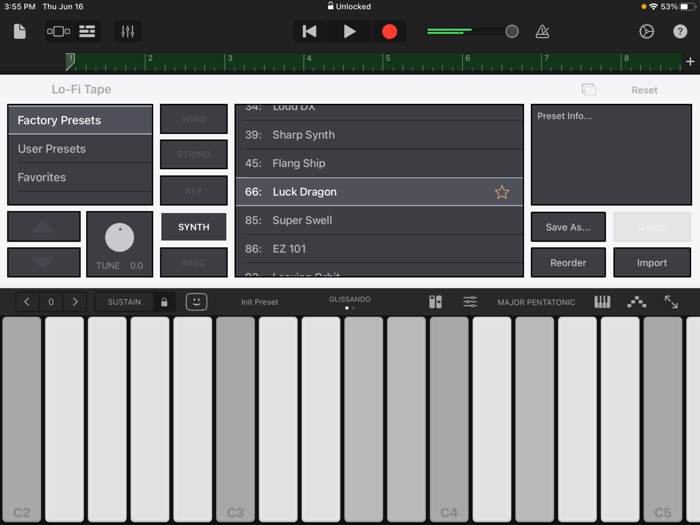
Task: Tap the C5 key
Action: point(663,419)
